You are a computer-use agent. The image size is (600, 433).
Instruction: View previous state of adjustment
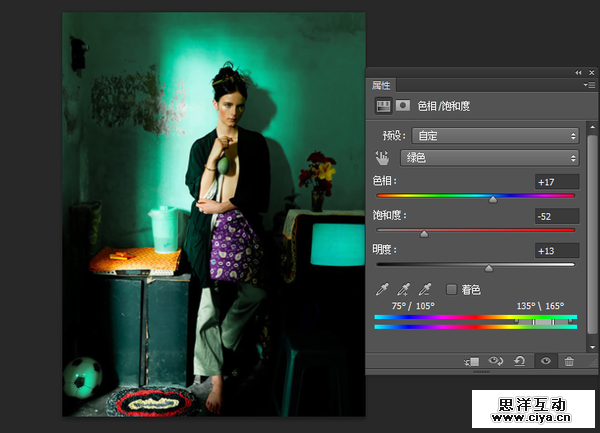pyautogui.click(x=496, y=360)
